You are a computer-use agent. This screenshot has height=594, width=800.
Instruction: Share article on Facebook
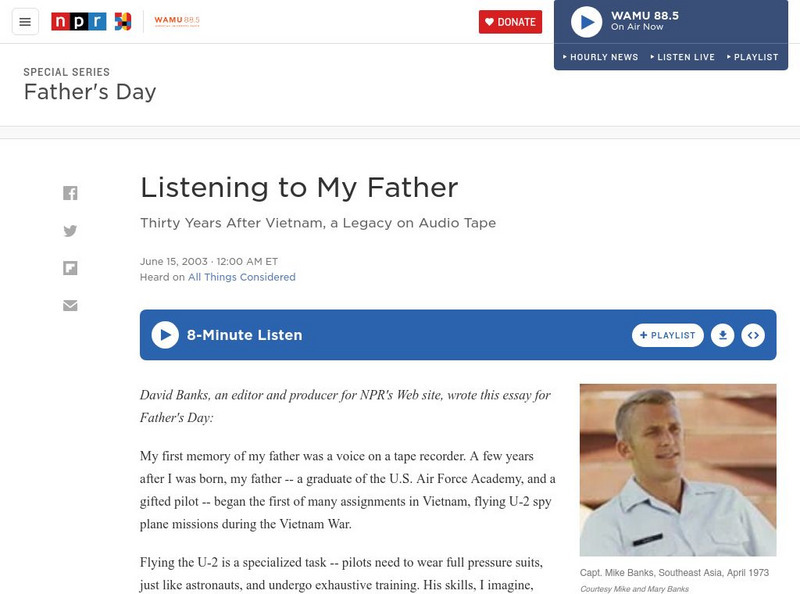(70, 193)
